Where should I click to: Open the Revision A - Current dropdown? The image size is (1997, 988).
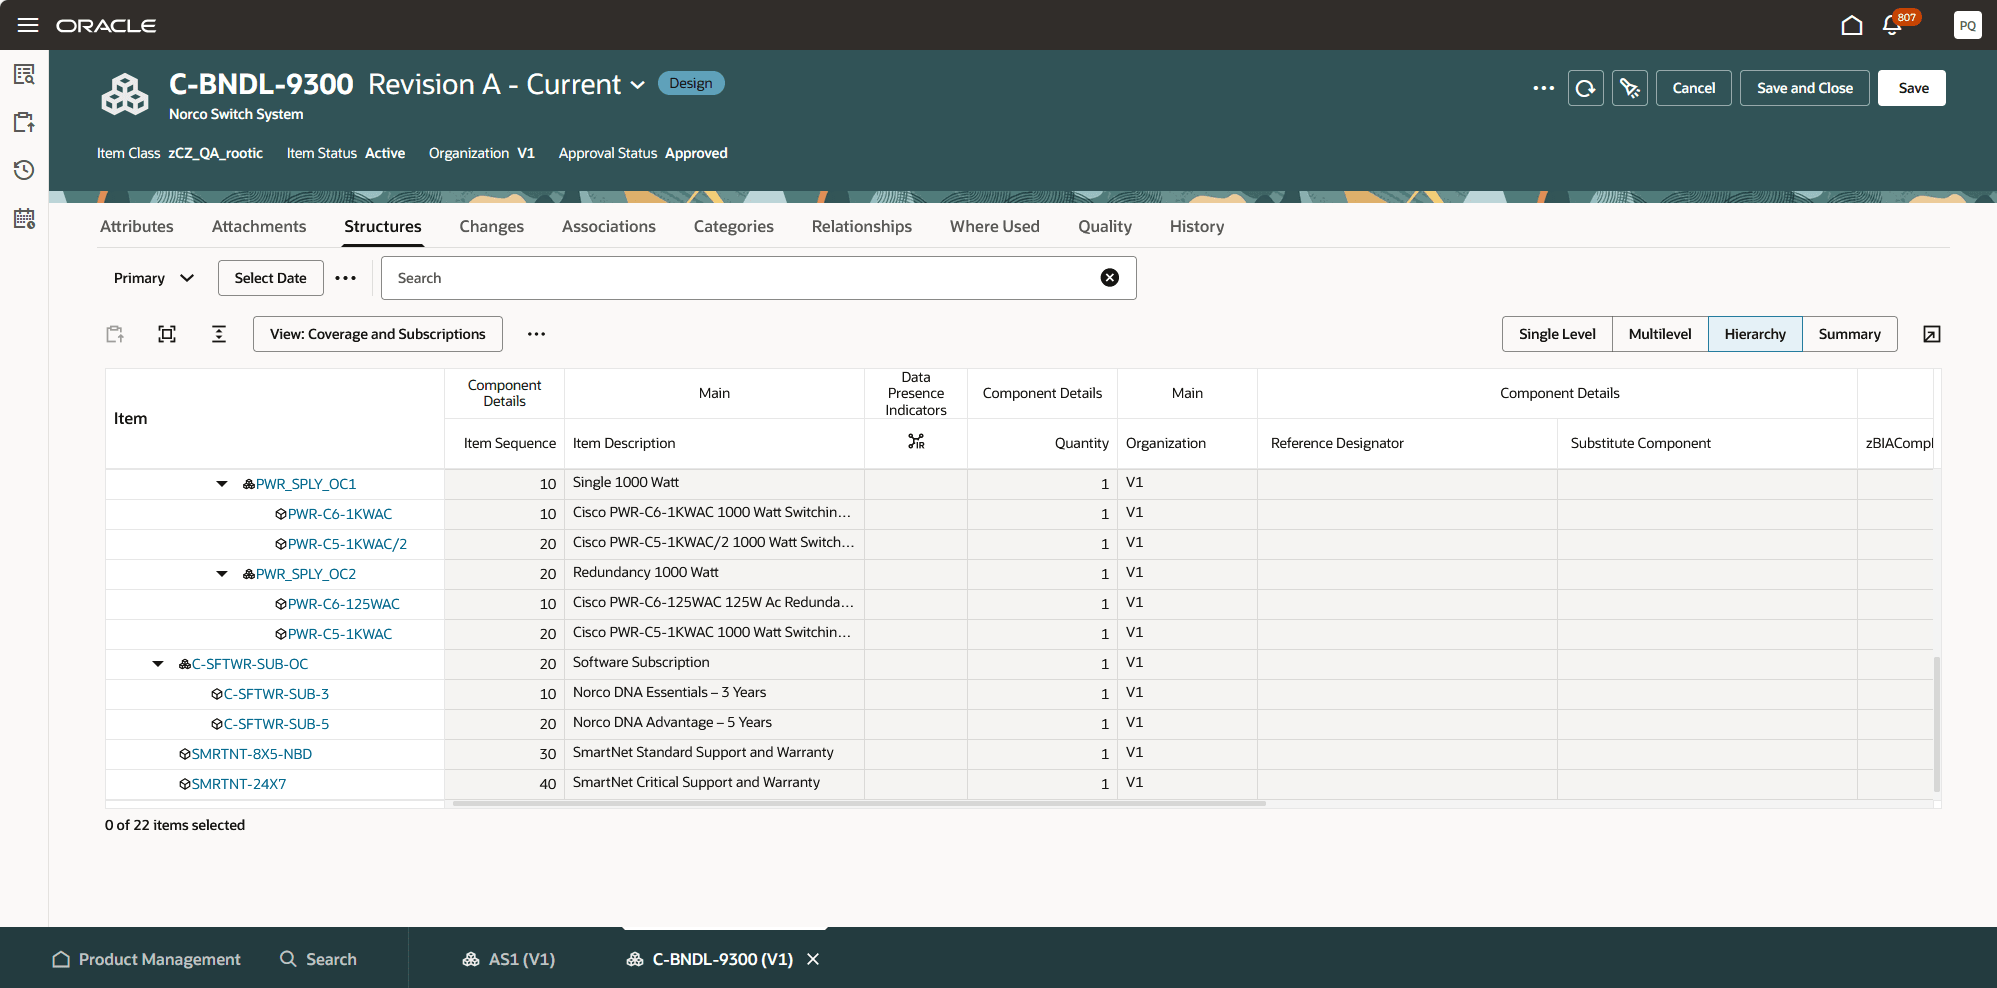507,85
